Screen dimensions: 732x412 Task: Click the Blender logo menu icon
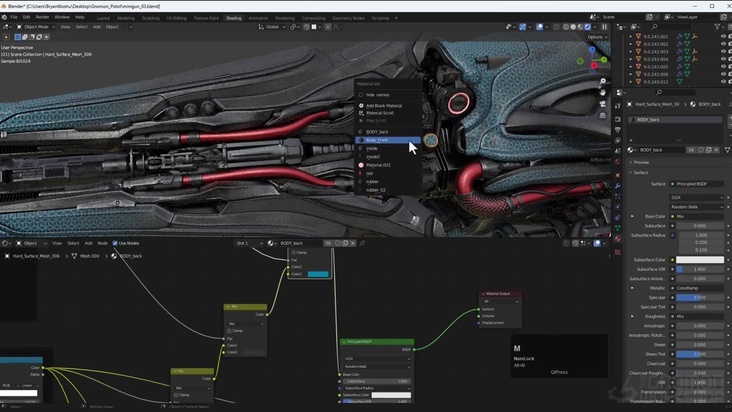pyautogui.click(x=4, y=17)
